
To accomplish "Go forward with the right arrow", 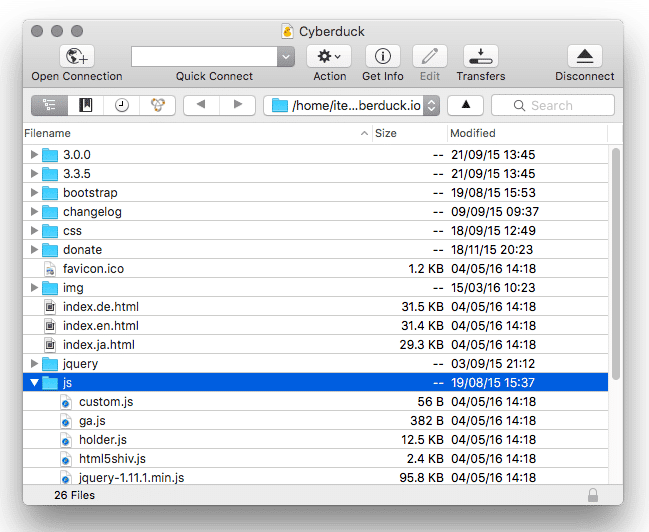I will (x=238, y=105).
